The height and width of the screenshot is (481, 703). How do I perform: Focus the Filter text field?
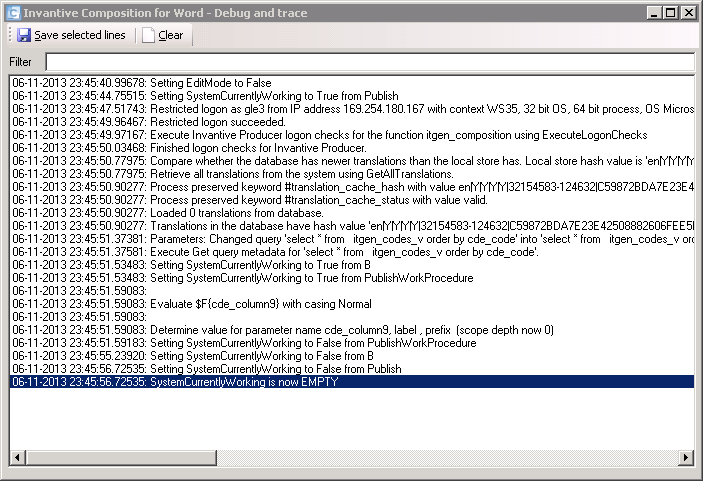(370, 62)
